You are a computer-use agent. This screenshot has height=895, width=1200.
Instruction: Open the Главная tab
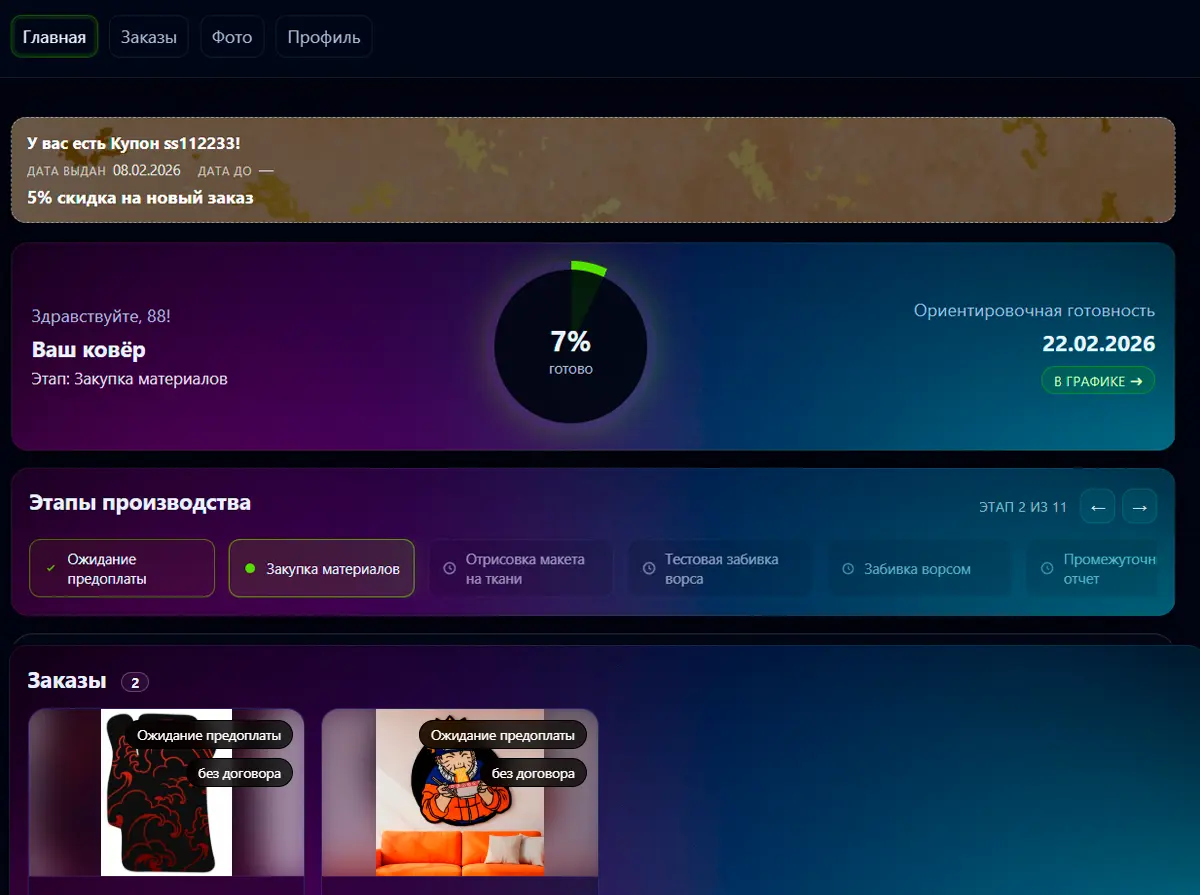tap(54, 38)
